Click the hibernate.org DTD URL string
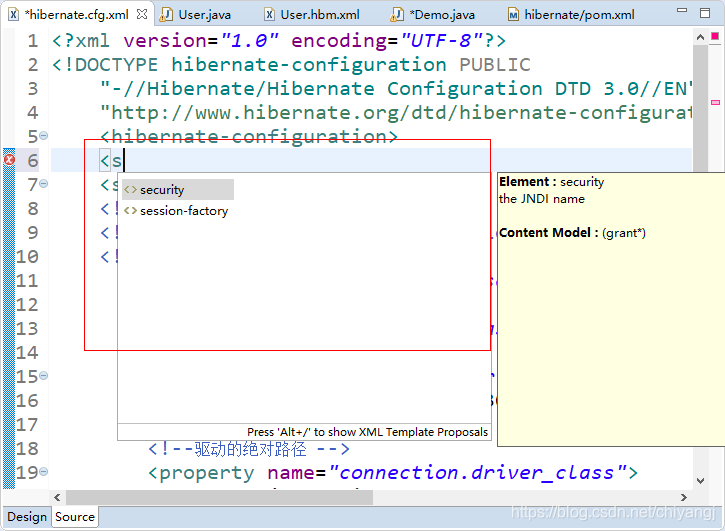 tap(396, 113)
